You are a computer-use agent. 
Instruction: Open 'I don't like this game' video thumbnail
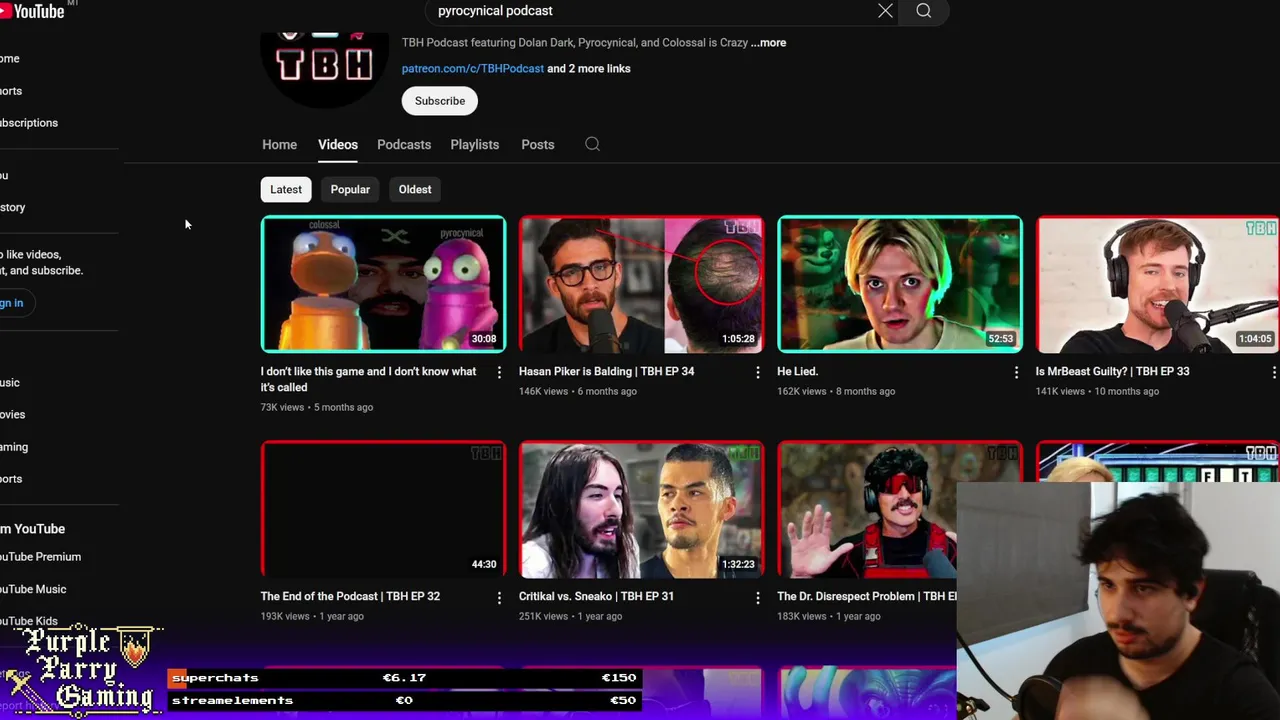point(383,284)
